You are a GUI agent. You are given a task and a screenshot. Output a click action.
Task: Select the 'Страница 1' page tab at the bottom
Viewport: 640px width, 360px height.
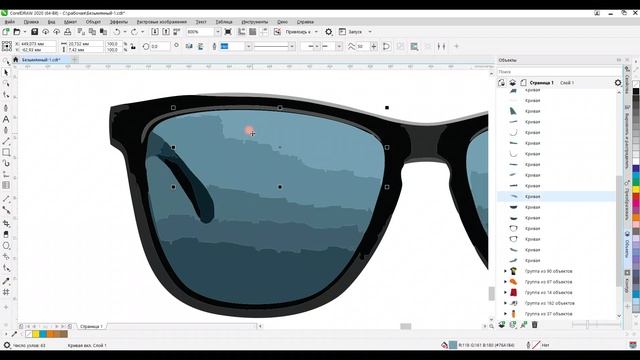[x=91, y=326]
